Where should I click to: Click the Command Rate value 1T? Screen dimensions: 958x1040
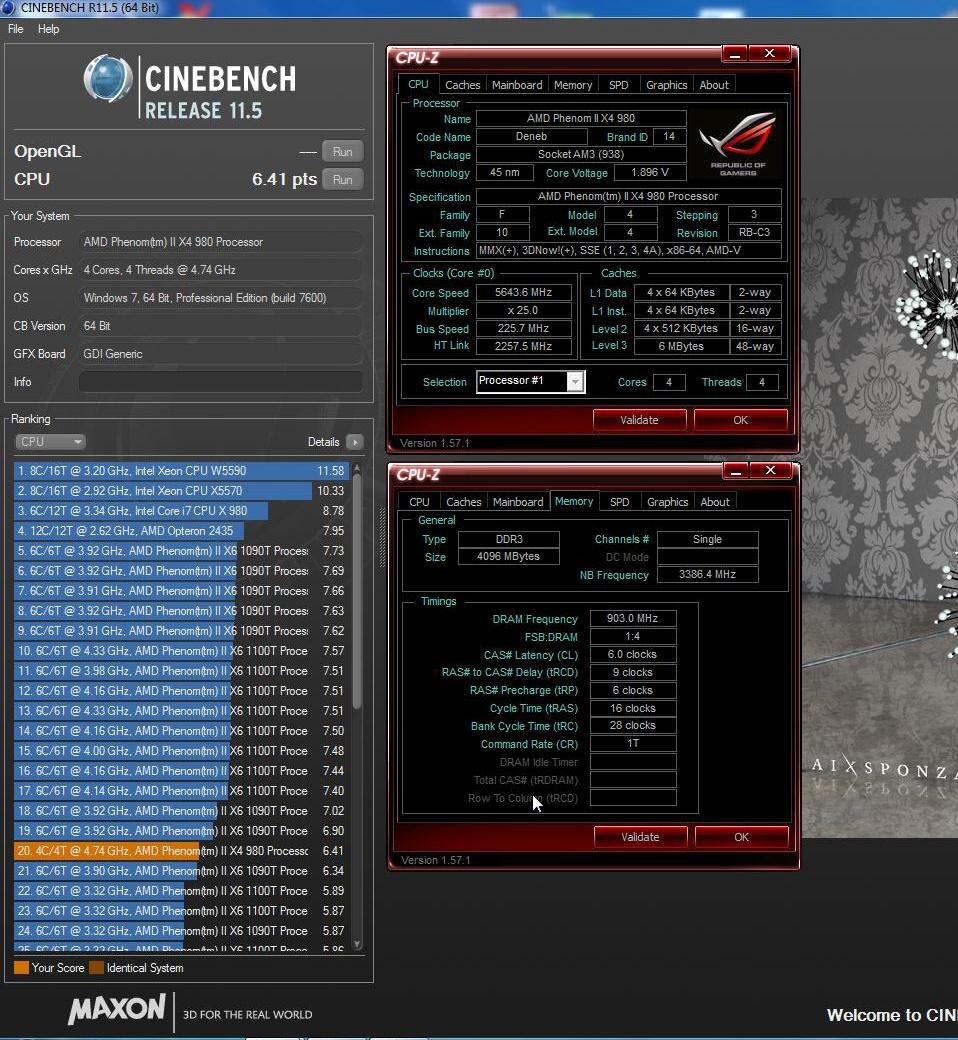(x=633, y=744)
